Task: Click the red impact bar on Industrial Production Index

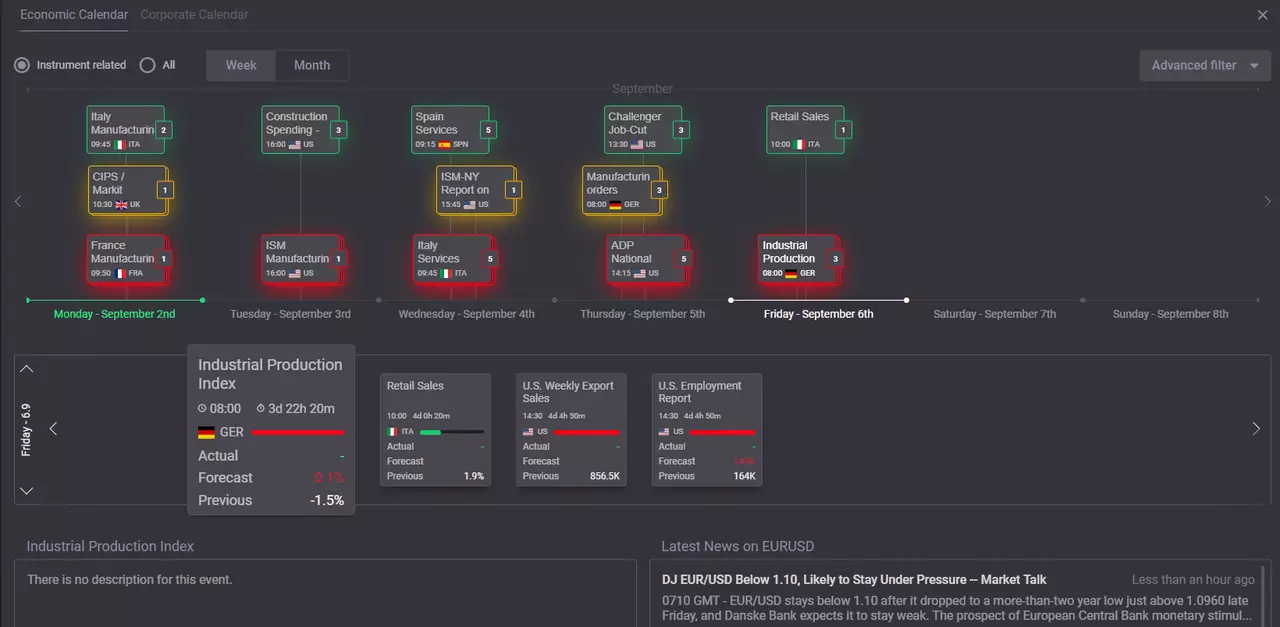Action: (x=297, y=433)
